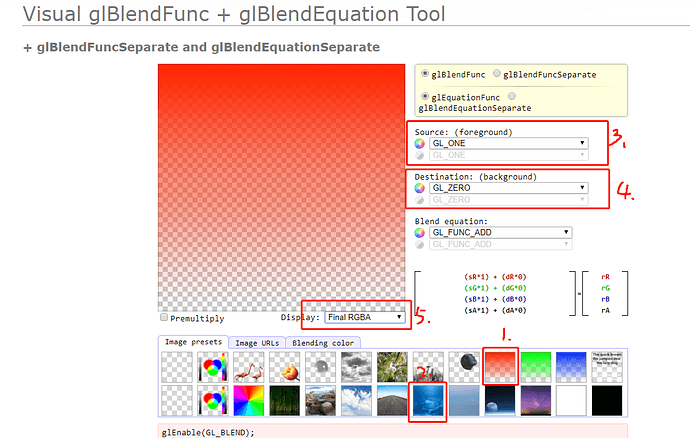Click the green gradient image preset
The height and width of the screenshot is (438, 690).
pos(536,367)
